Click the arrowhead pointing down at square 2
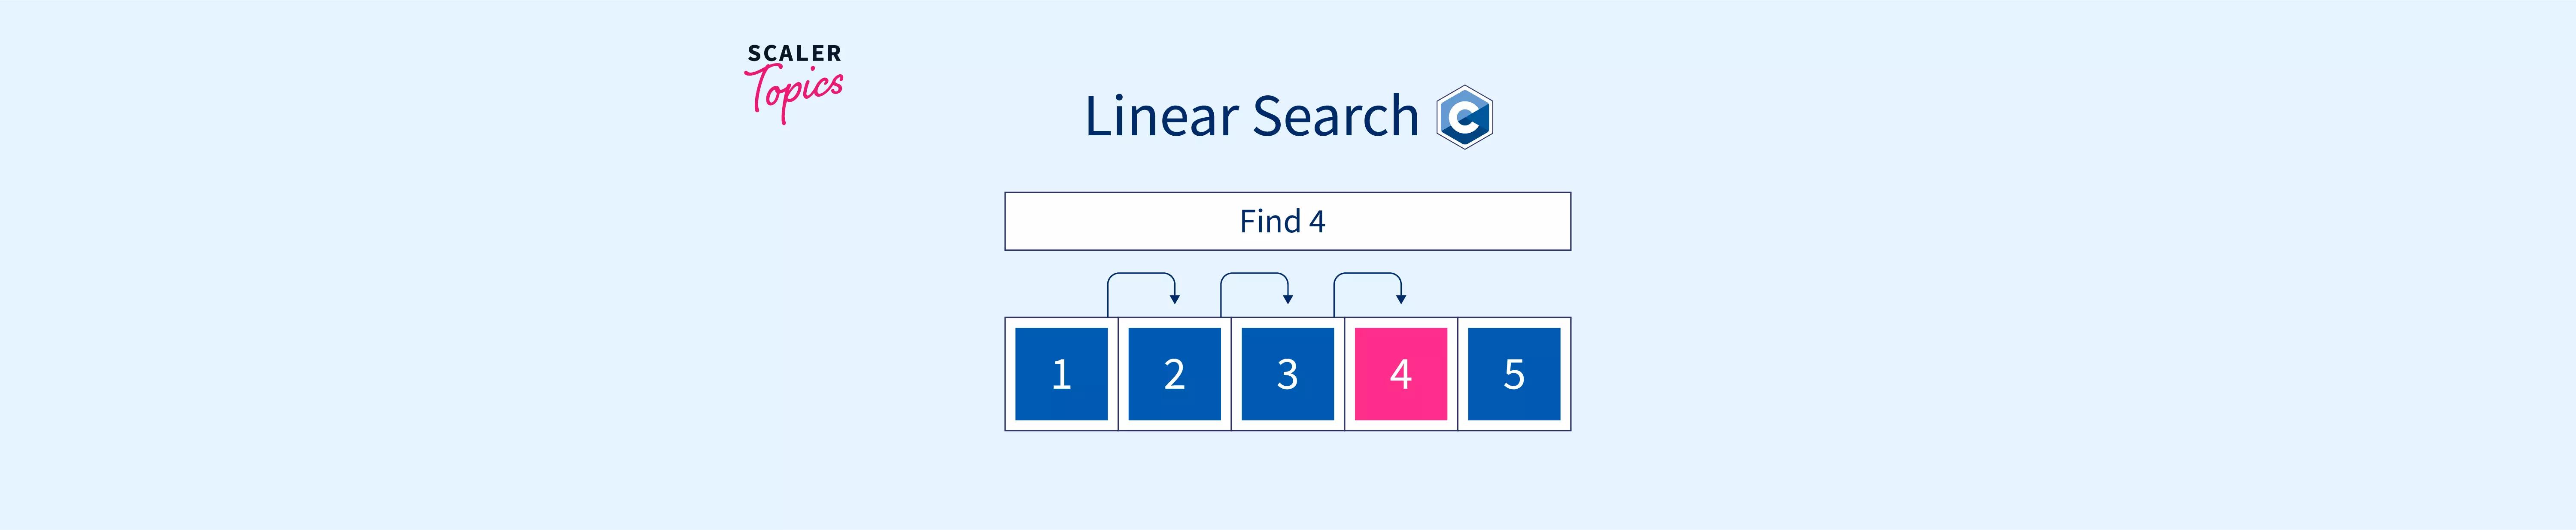This screenshot has height=530, width=2576. (x=1175, y=299)
